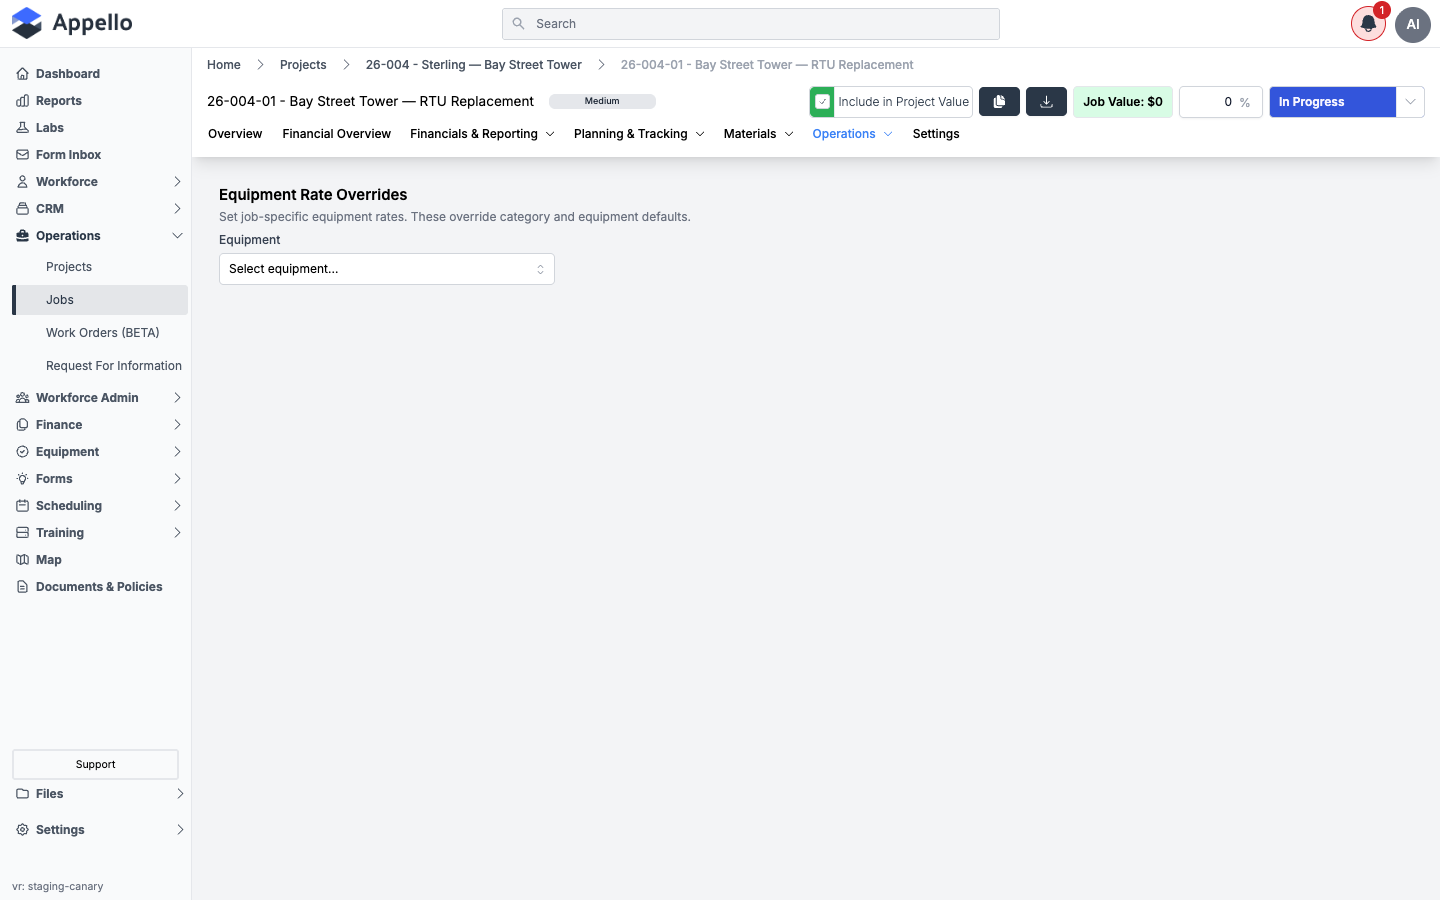1440x918 pixels.
Task: Switch to the Overview tab
Action: pos(235,134)
